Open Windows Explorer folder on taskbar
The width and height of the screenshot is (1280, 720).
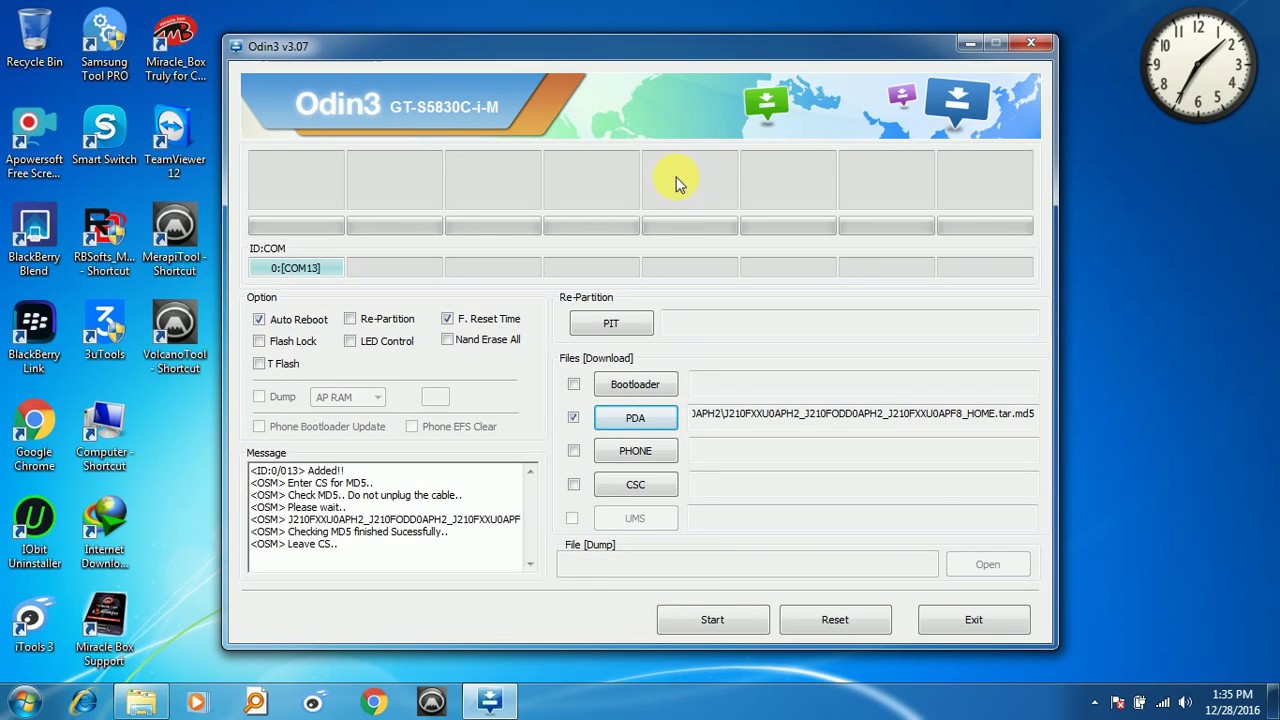(141, 702)
